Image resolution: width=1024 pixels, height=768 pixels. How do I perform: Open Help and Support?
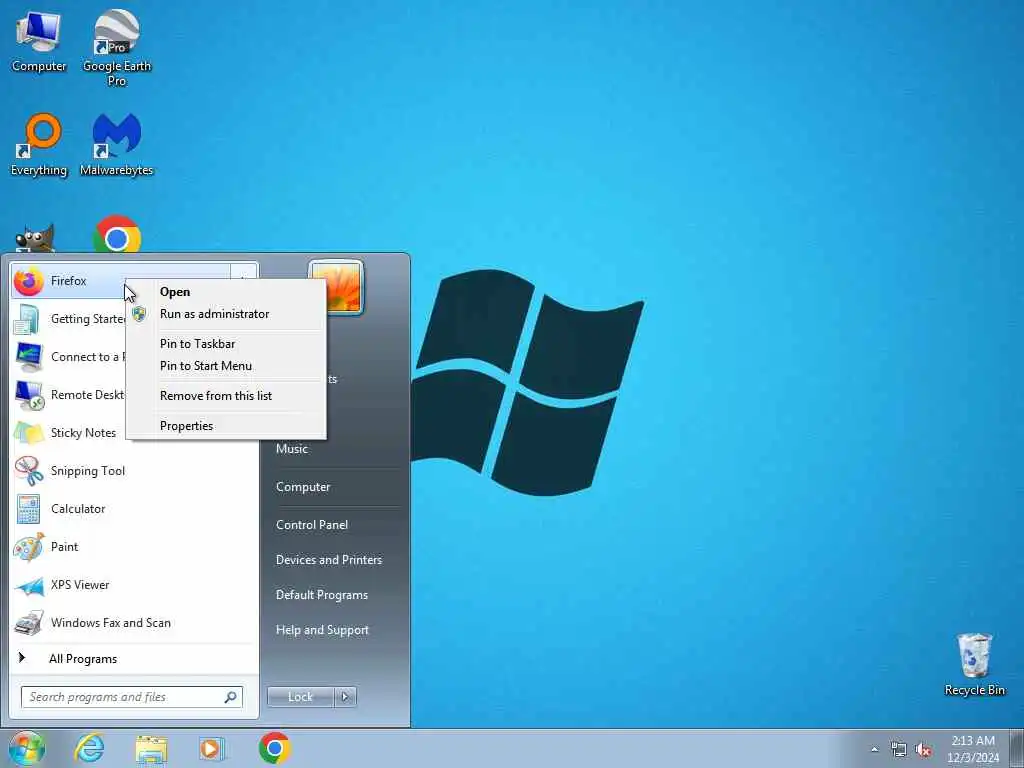[x=322, y=630]
